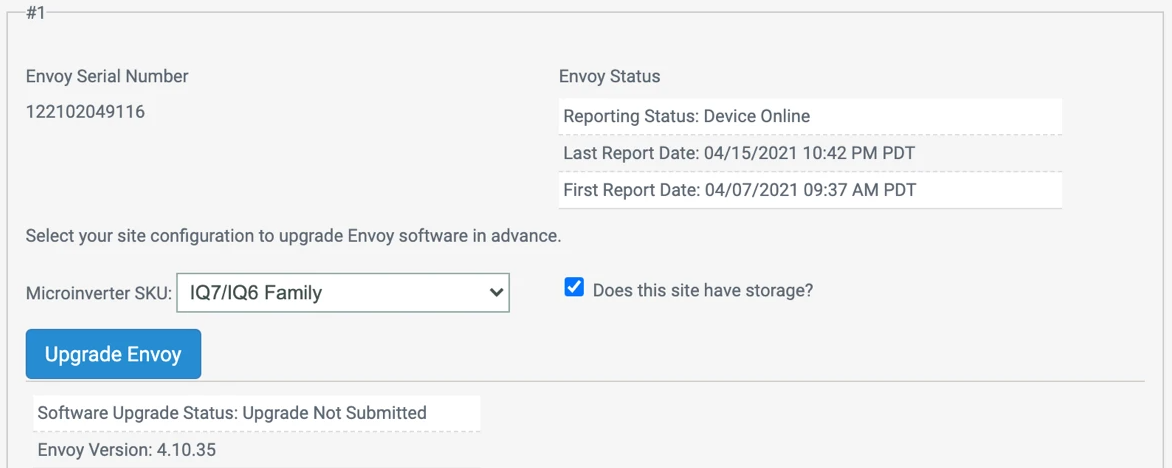Viewport: 1172px width, 468px height.
Task: Click the 'Does this site have storage?' label
Action: point(703,291)
